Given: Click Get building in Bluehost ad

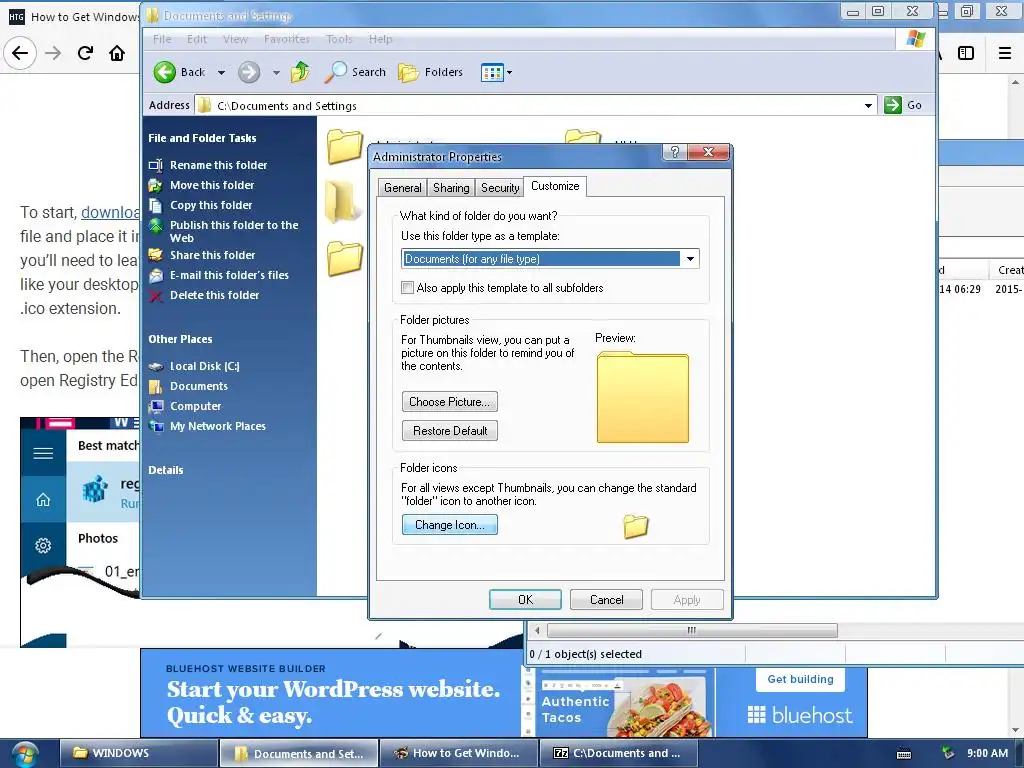Looking at the screenshot, I should pos(800,679).
